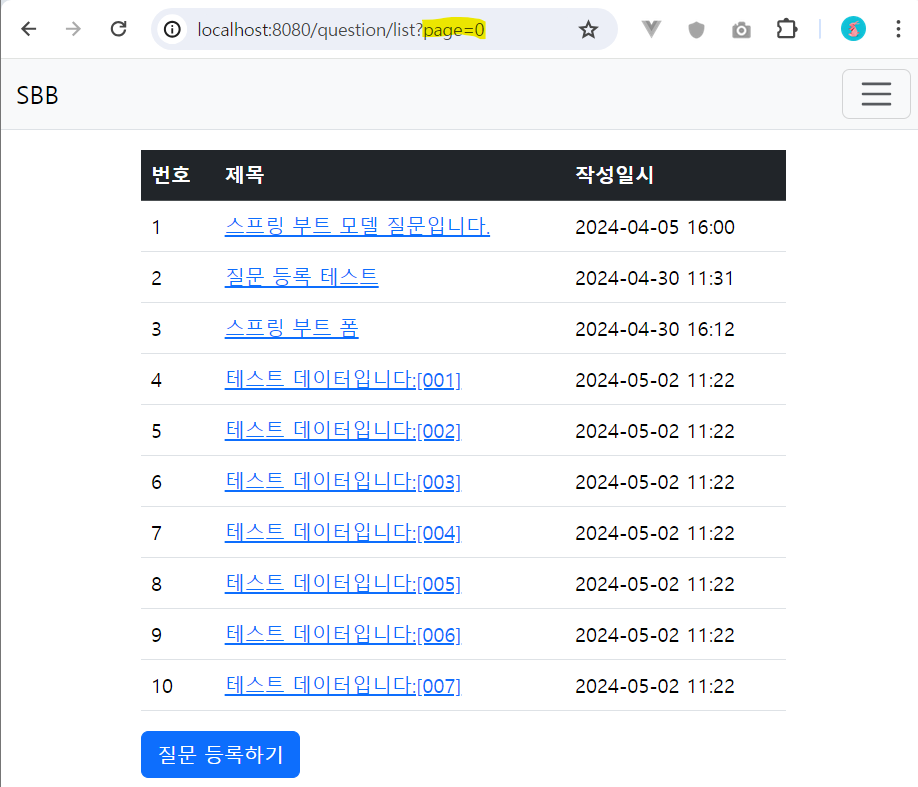Bookmark this page with the star icon
The image size is (918, 787).
[x=588, y=29]
